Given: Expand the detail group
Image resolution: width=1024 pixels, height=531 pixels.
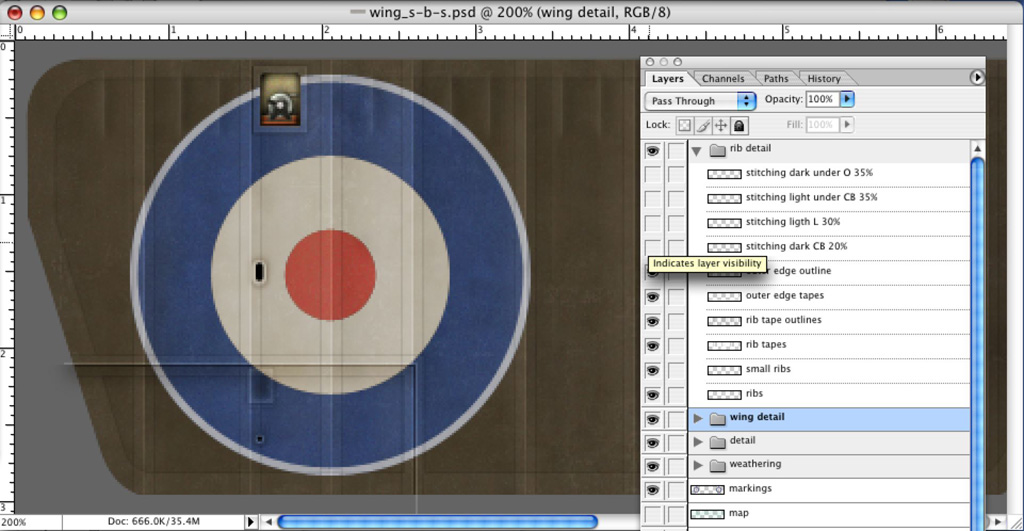Looking at the screenshot, I should [698, 442].
